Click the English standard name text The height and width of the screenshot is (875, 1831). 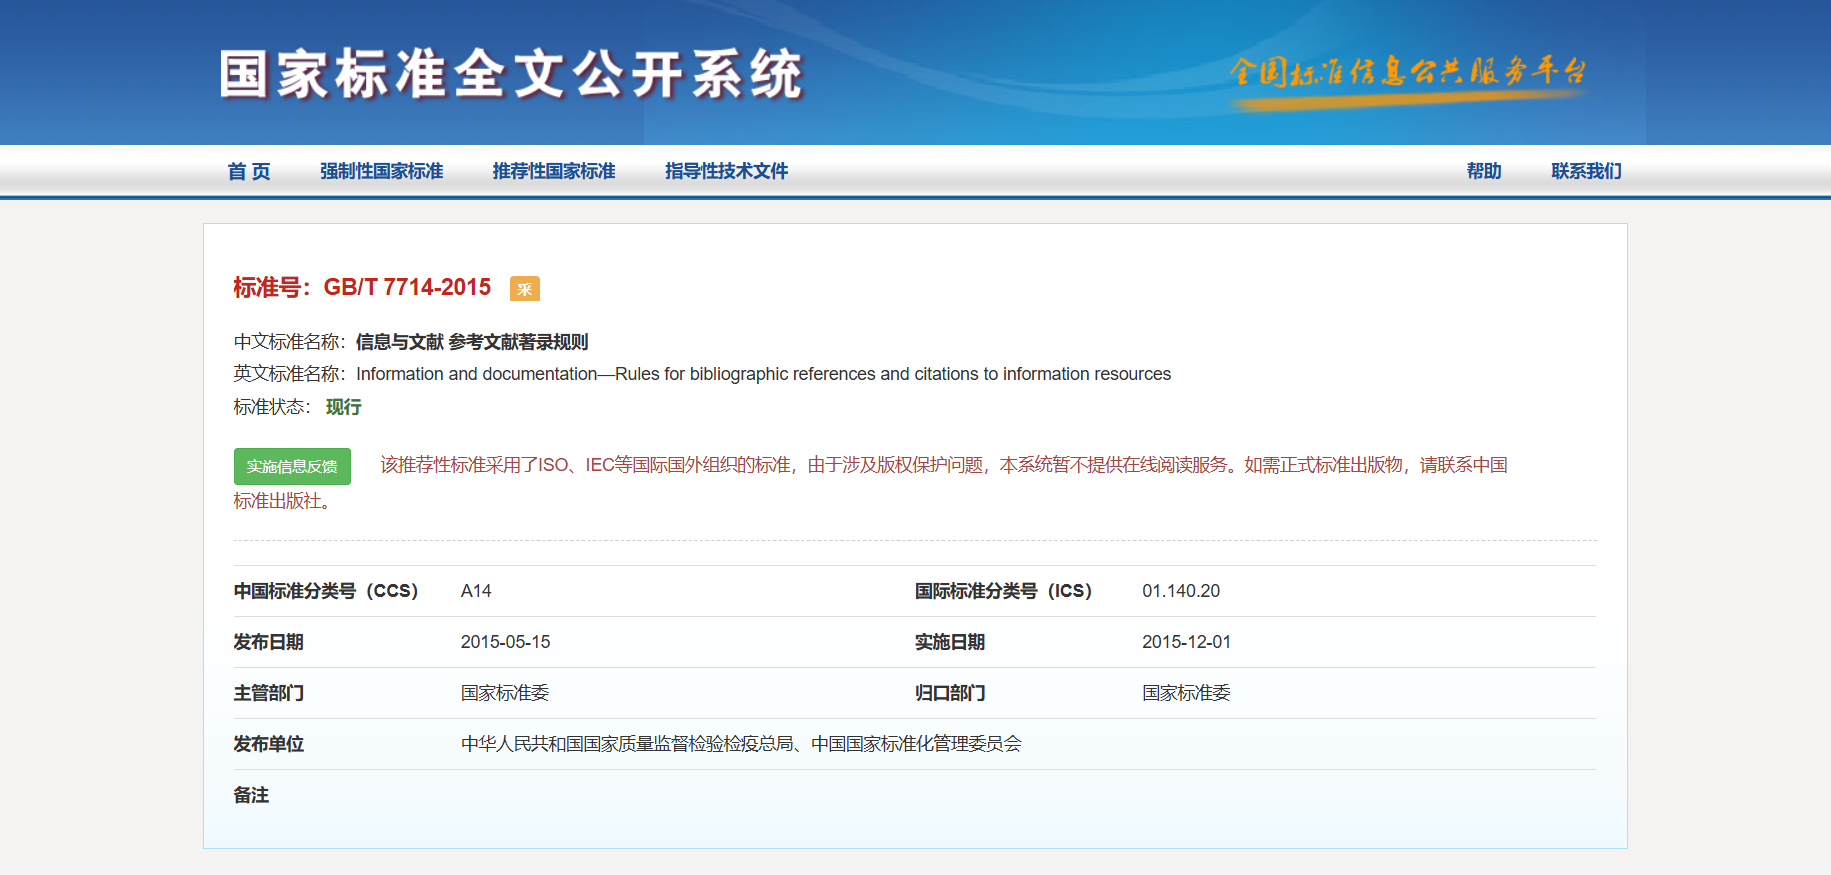(763, 374)
